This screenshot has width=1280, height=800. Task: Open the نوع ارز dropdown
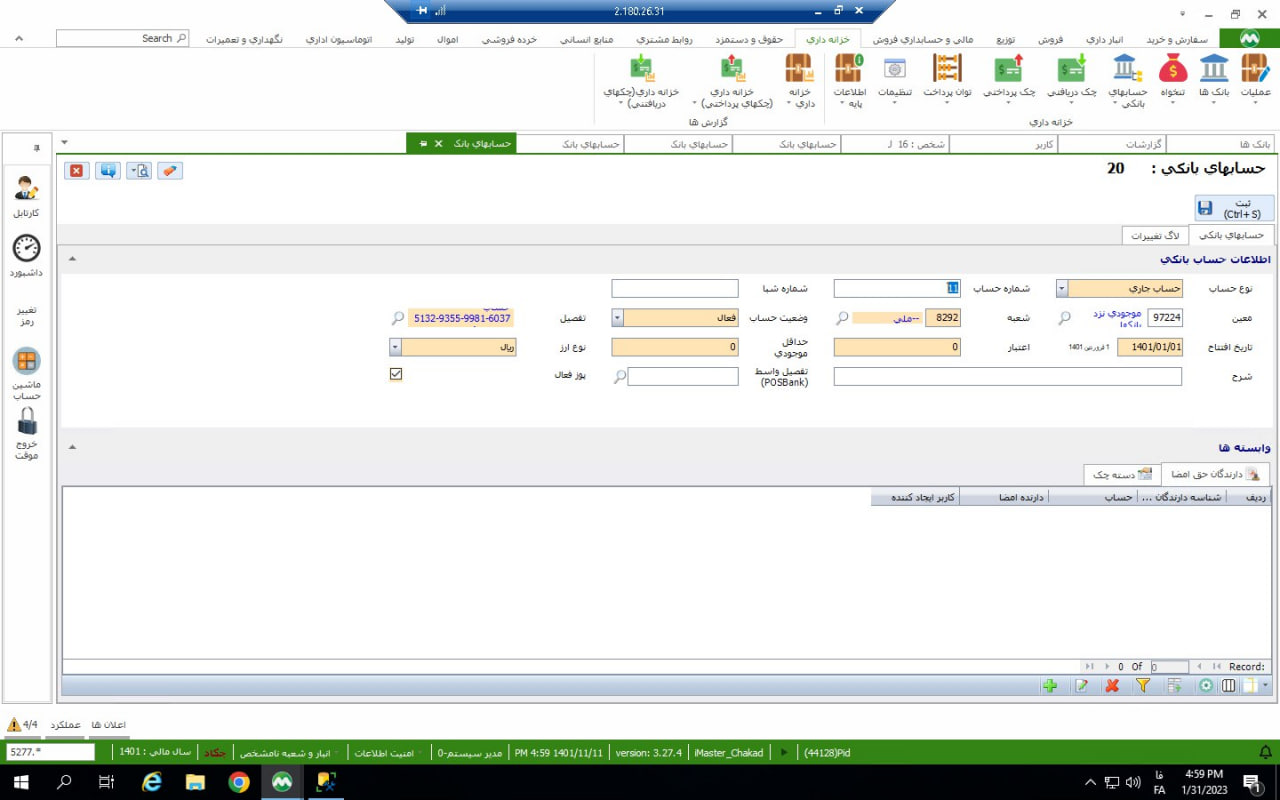pos(396,347)
